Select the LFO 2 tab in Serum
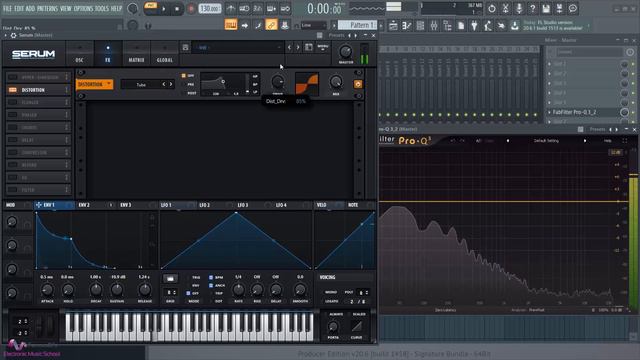 (x=204, y=205)
